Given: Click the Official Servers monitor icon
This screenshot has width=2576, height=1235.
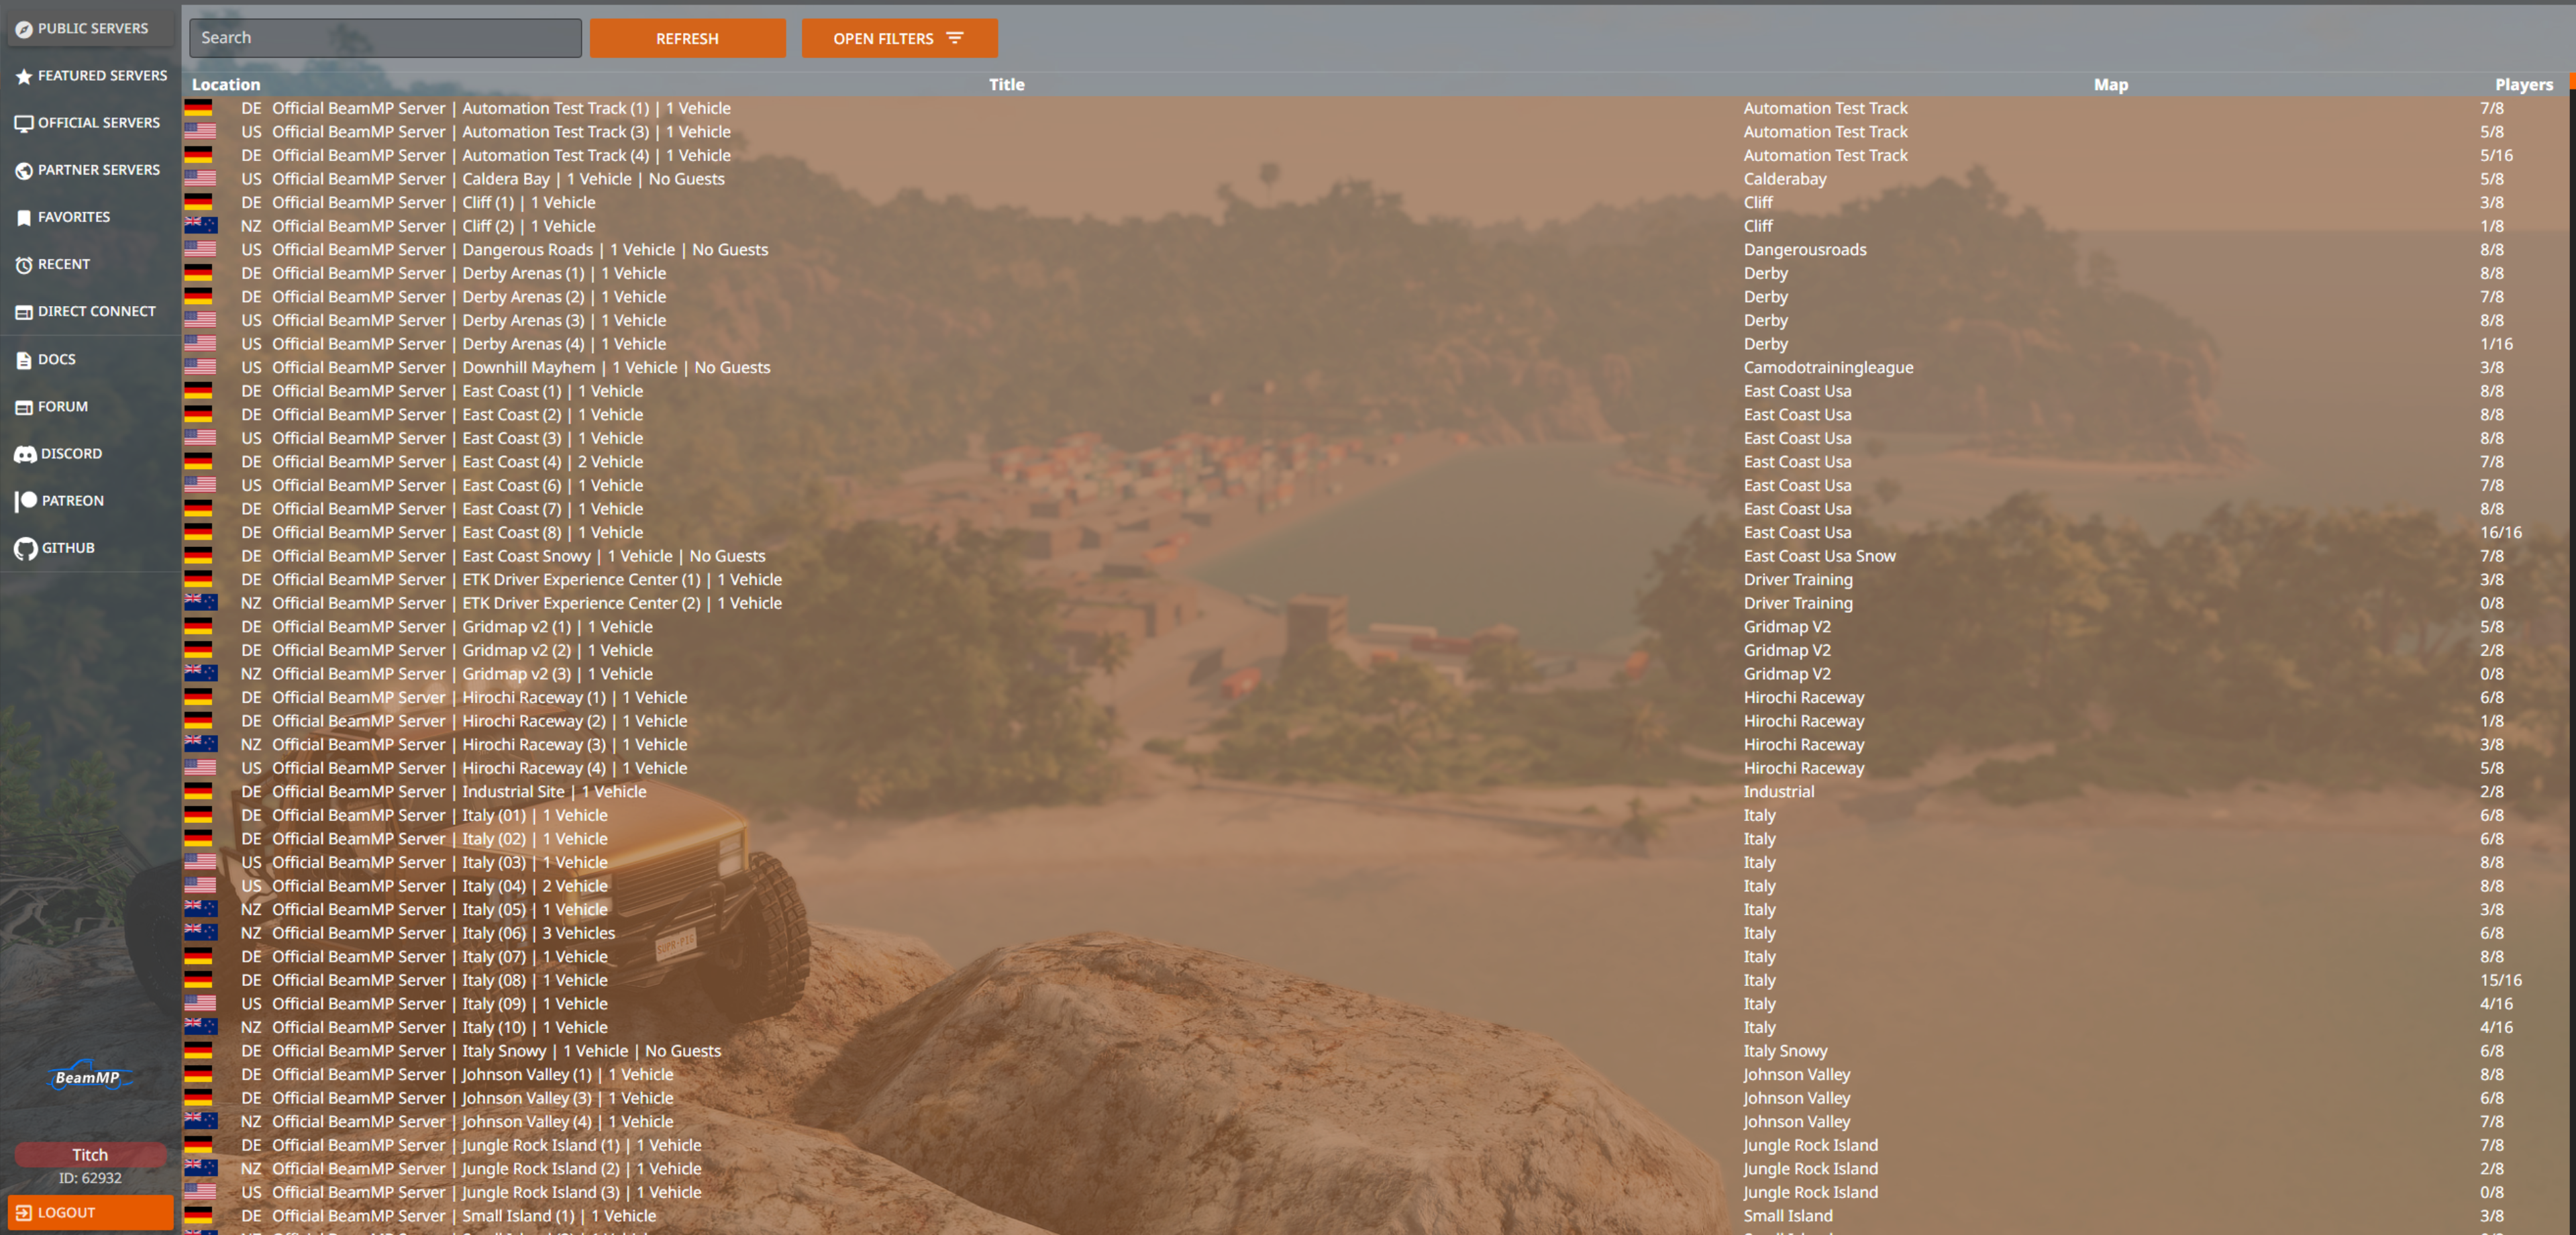Looking at the screenshot, I should (x=24, y=123).
